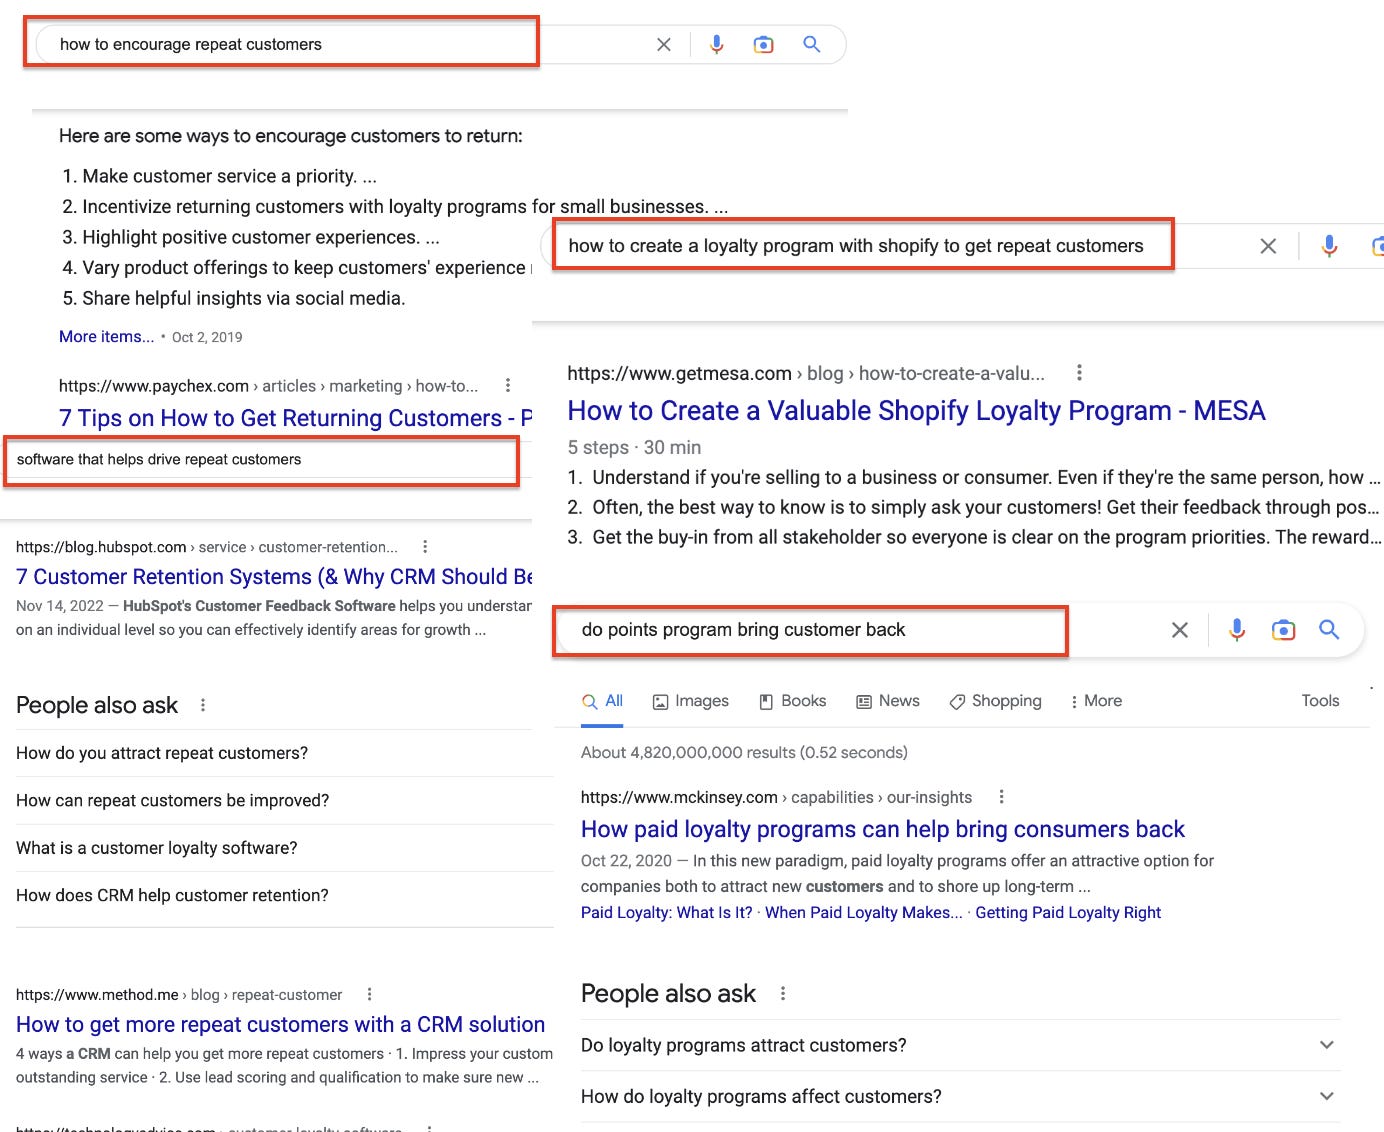Click 'Paid Loyalty: What Is It?' sitelink
The height and width of the screenshot is (1132, 1384).
[x=666, y=913]
